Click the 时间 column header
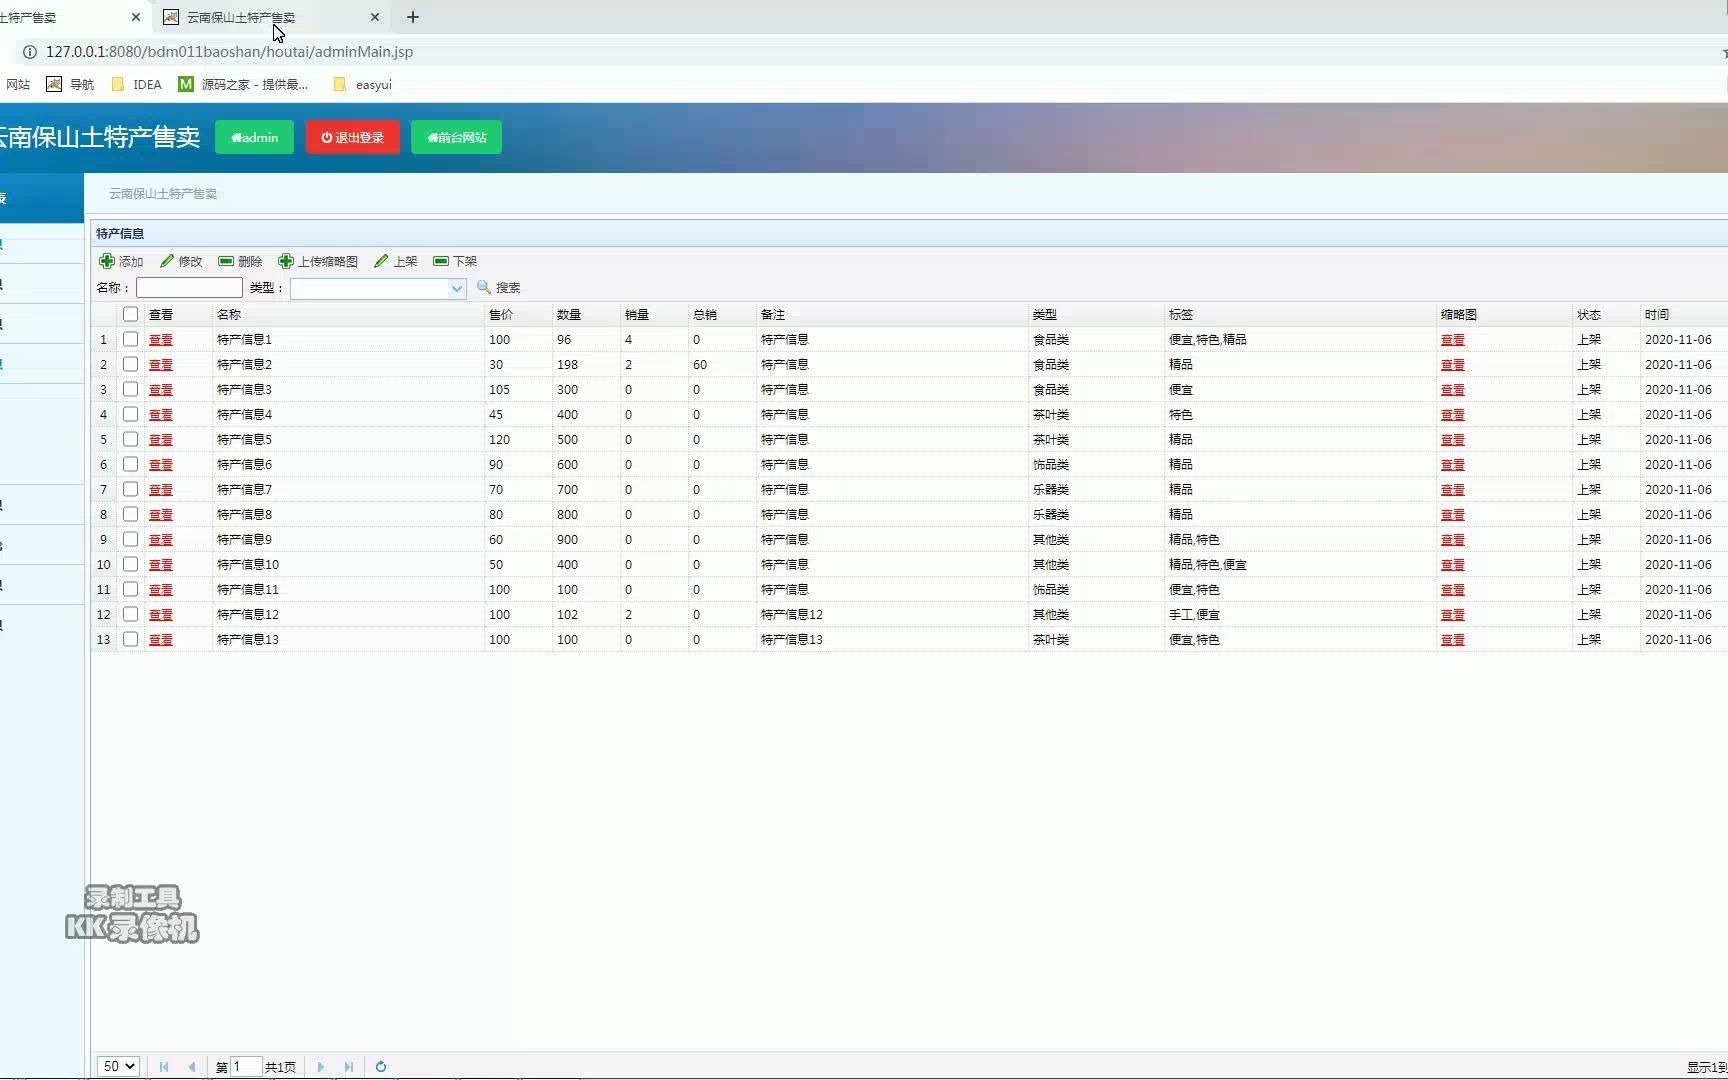 pyautogui.click(x=1684, y=314)
